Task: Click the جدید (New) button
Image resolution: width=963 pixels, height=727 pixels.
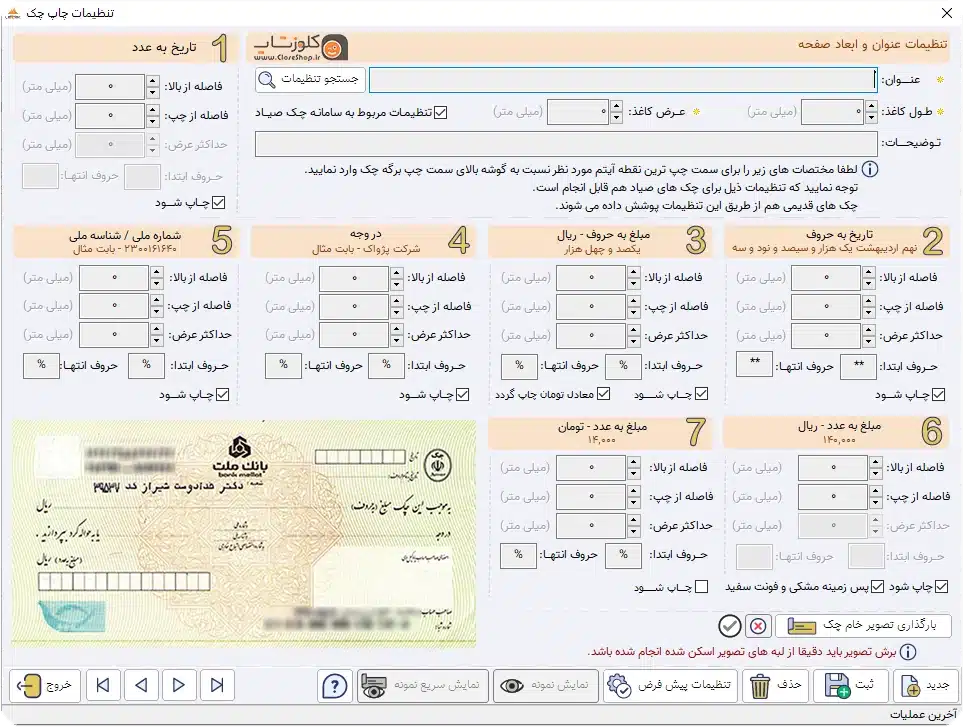Action: coord(926,685)
